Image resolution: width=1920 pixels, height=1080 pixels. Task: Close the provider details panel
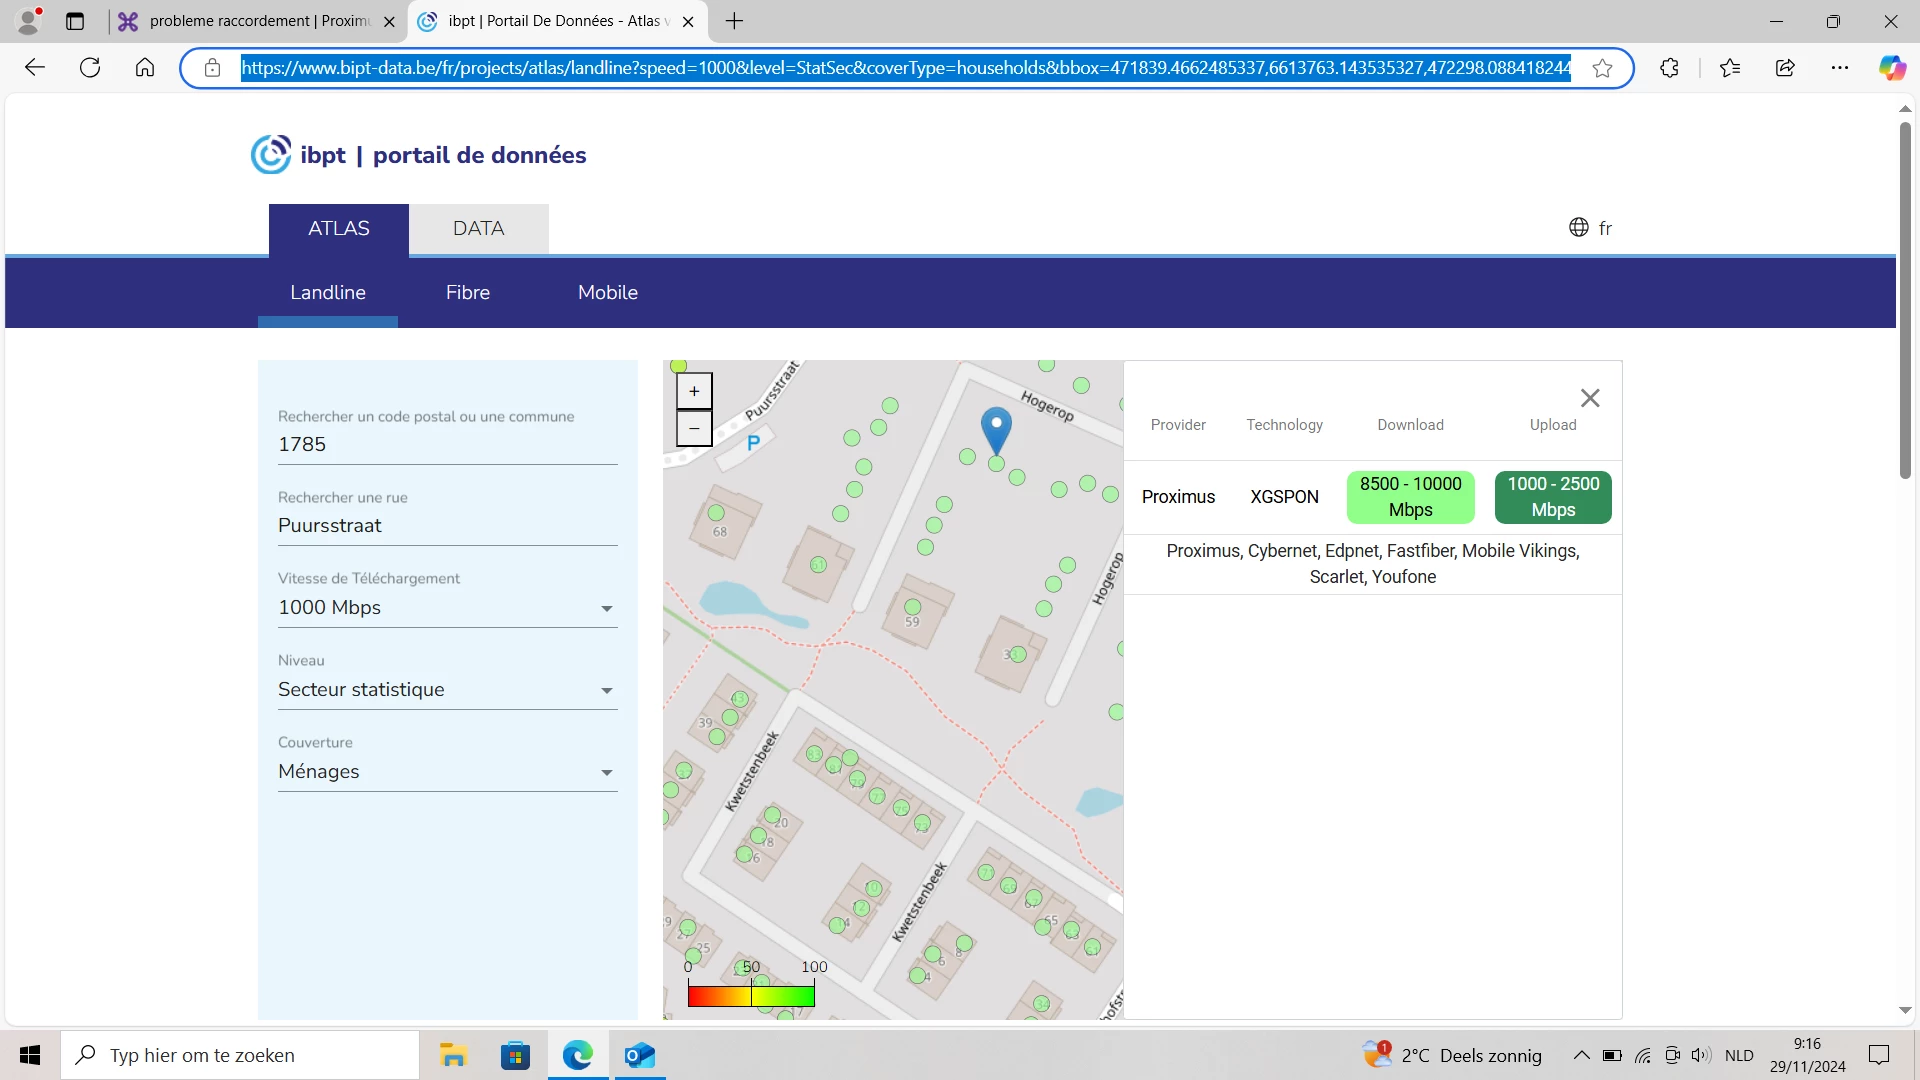point(1590,398)
